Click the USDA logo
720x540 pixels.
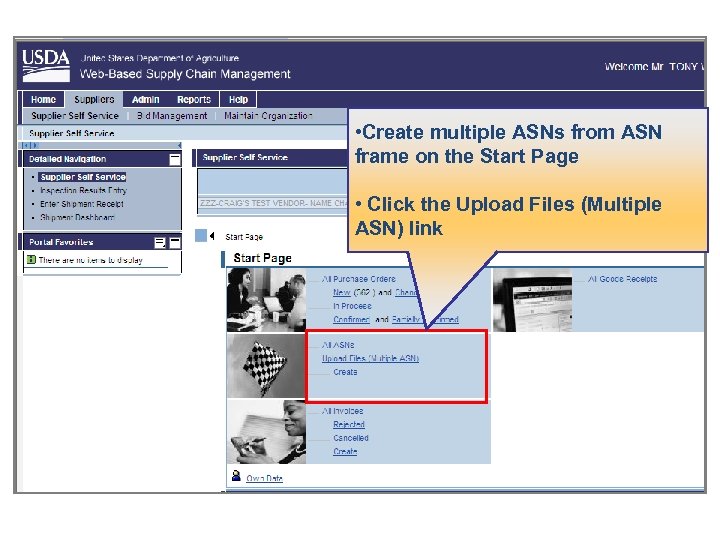(x=46, y=65)
